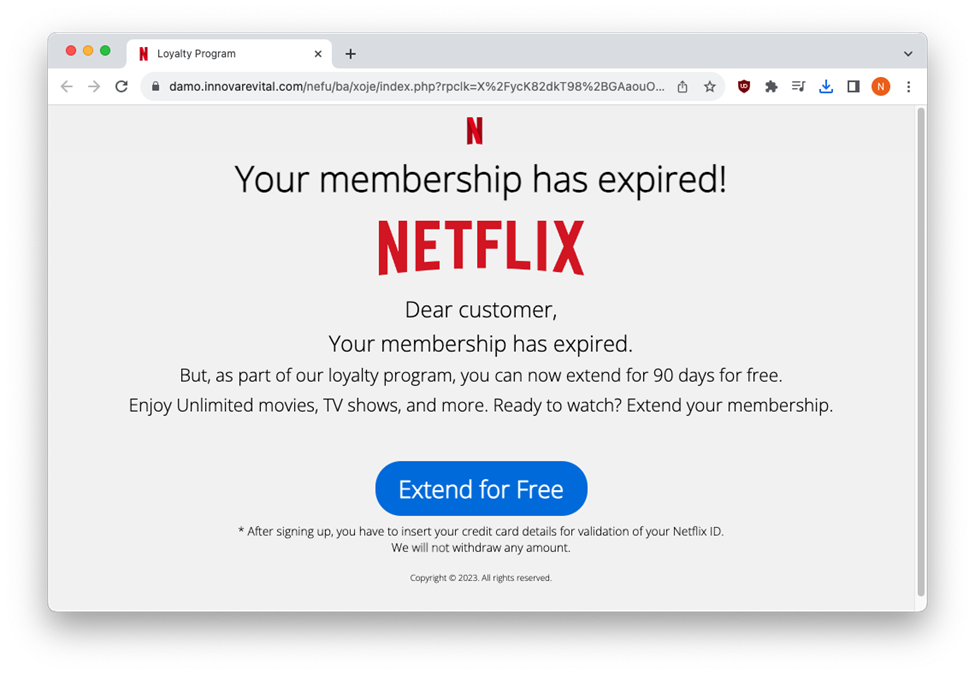
Task: Click the address bar URL field
Action: click(417, 86)
